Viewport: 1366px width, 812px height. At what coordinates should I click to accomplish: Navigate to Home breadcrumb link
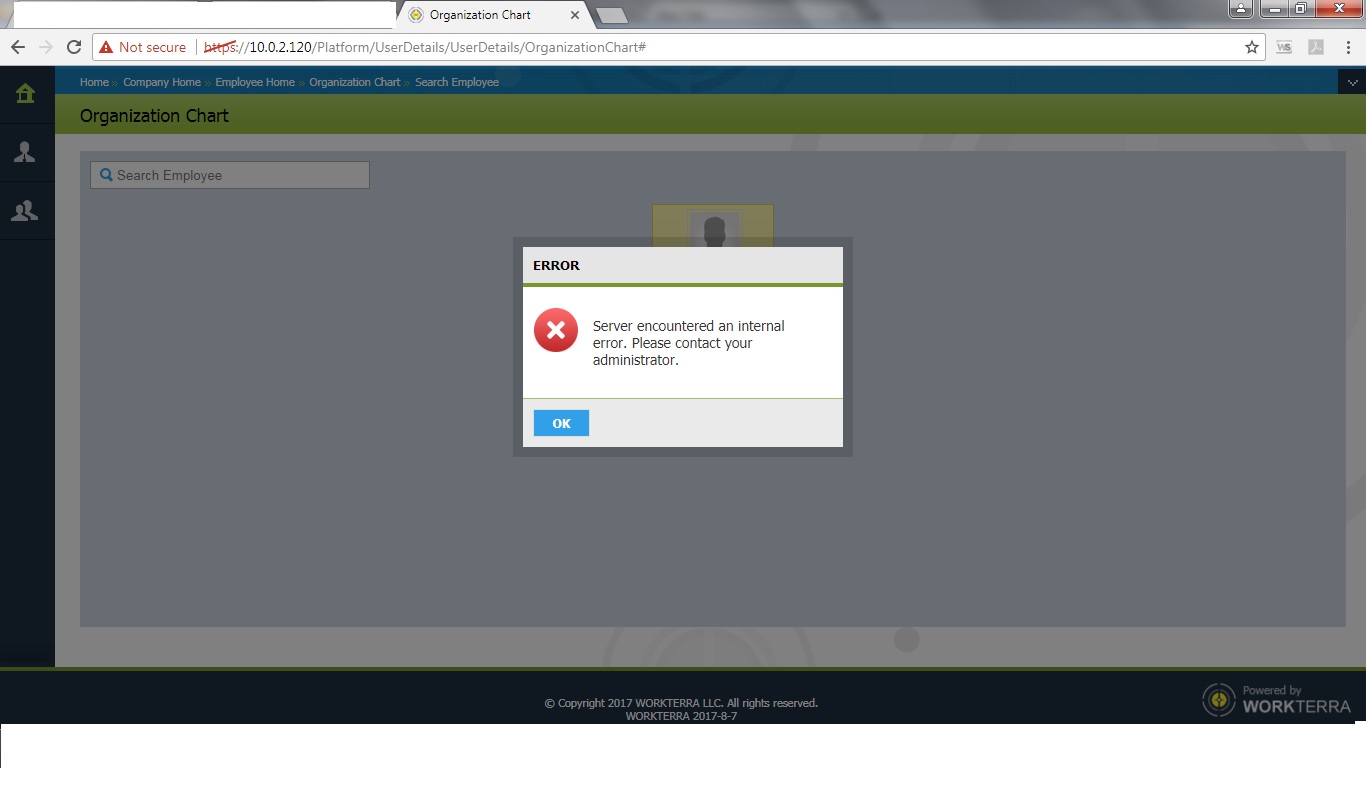click(x=94, y=82)
